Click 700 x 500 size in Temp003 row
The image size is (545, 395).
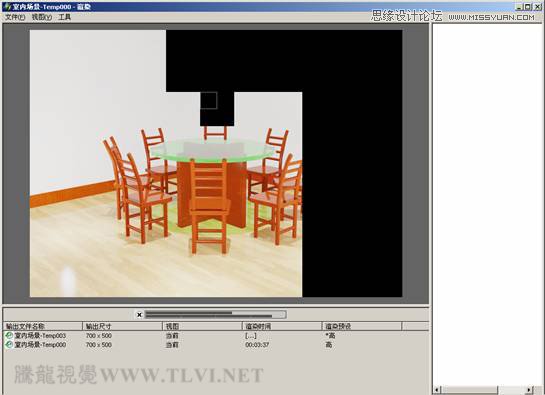click(x=99, y=336)
